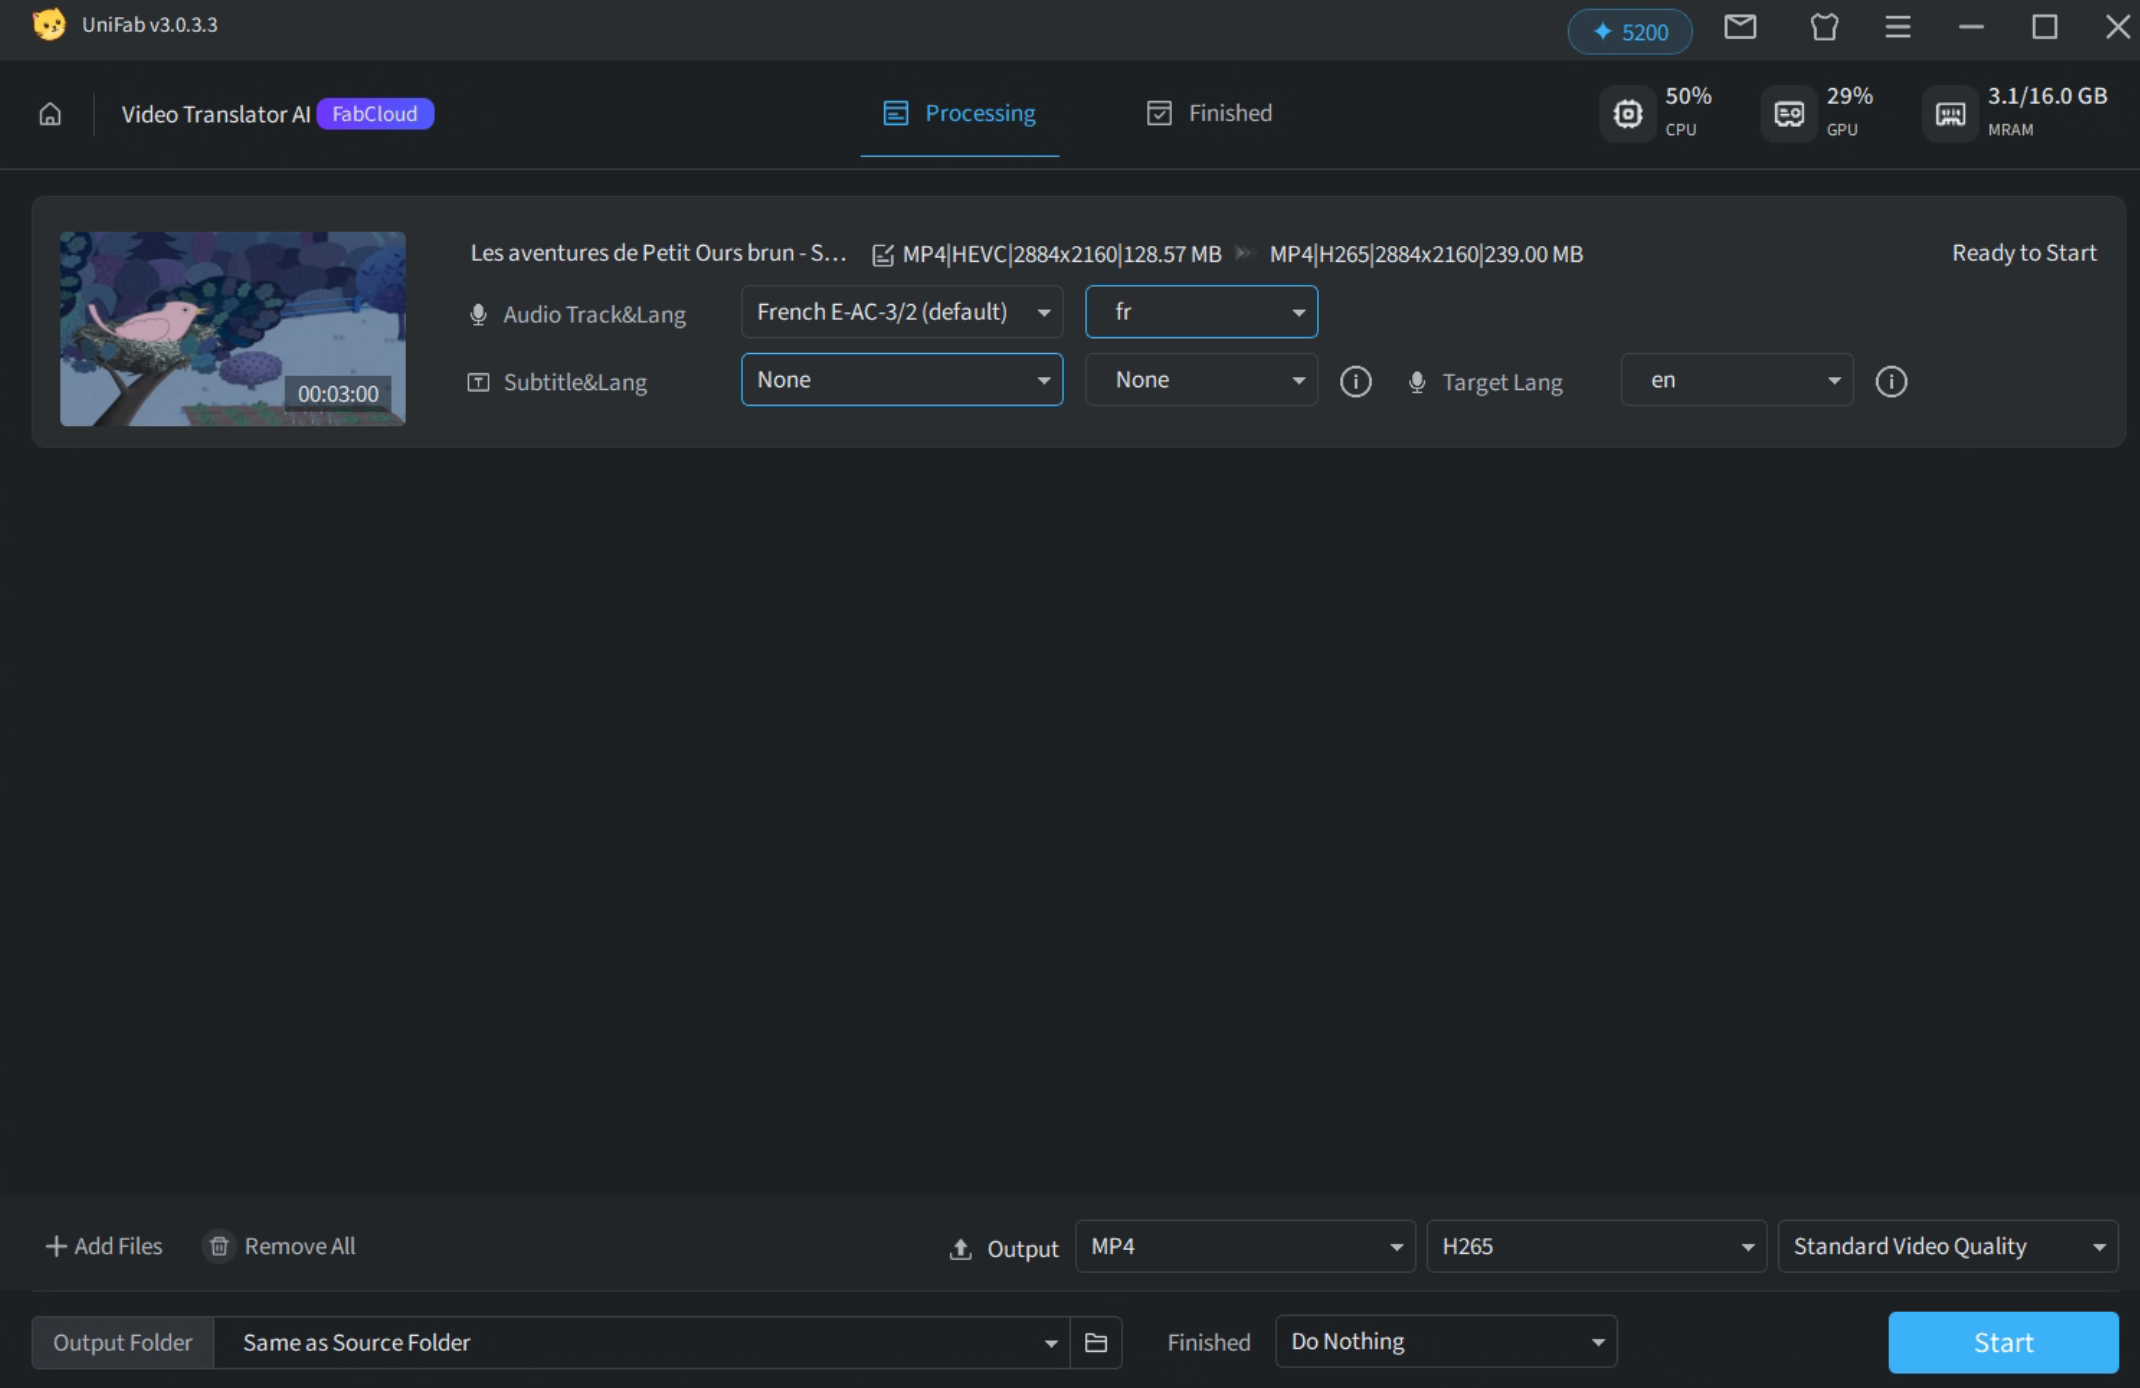Show info next to Target Lang
Image resolution: width=2140 pixels, height=1388 pixels.
click(1890, 381)
